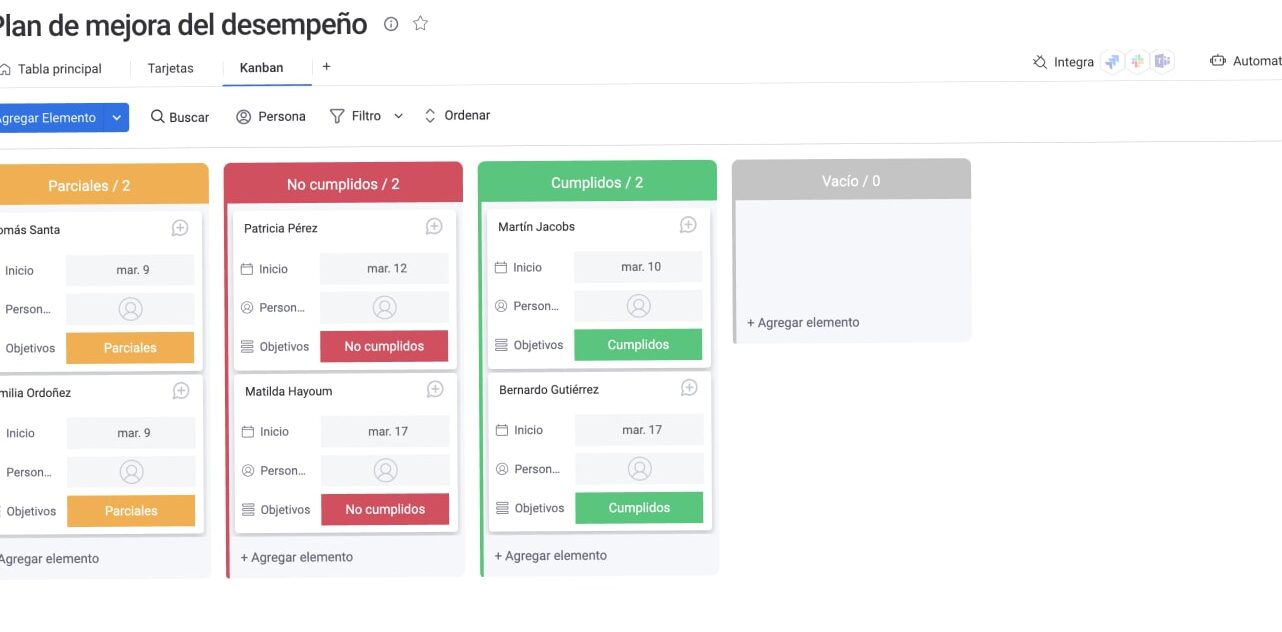Viewport: 1282px width, 632px height.
Task: Open conversation bubble on Bernardo Gutiérrez card
Action: 689,387
